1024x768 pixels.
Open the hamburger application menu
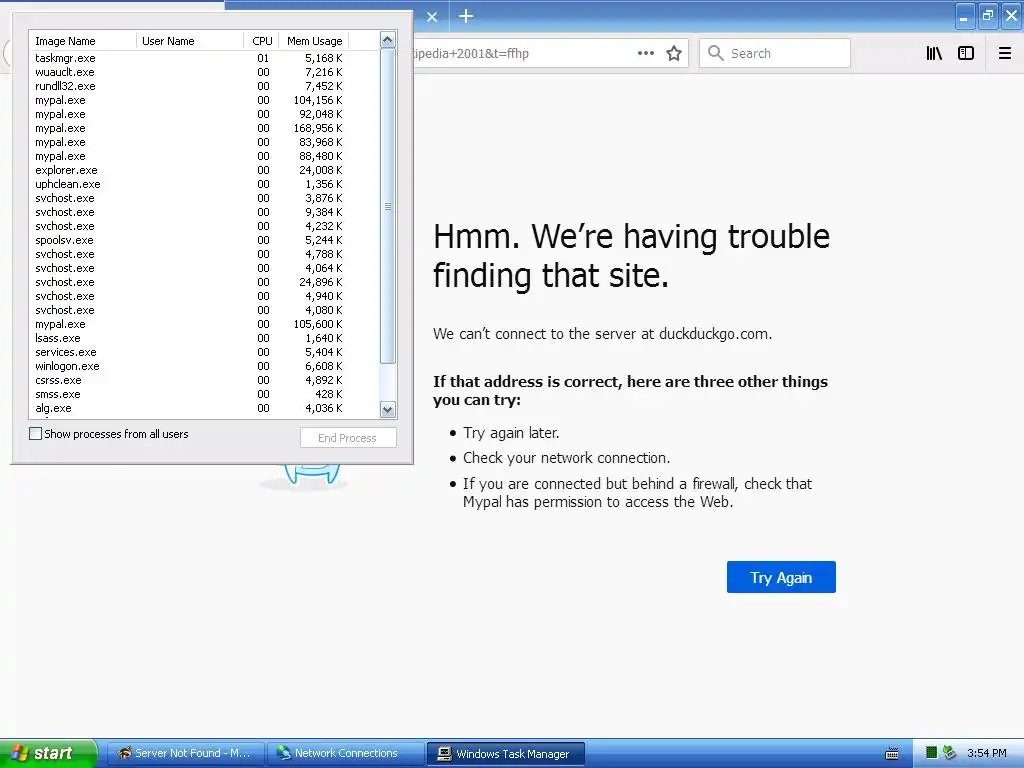coord(1005,54)
